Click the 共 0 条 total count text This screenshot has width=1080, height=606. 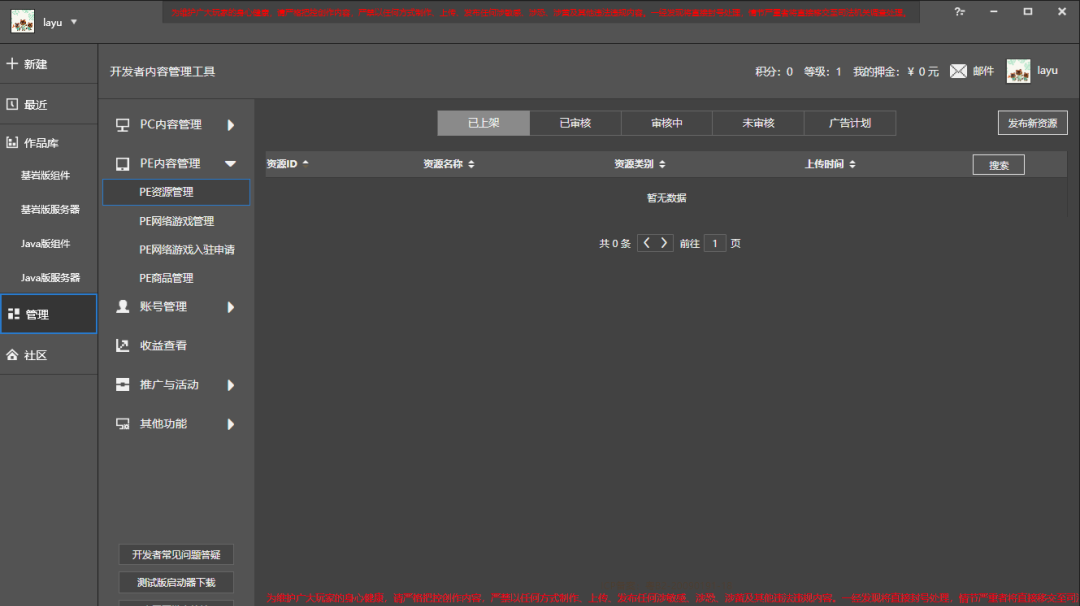tap(614, 243)
